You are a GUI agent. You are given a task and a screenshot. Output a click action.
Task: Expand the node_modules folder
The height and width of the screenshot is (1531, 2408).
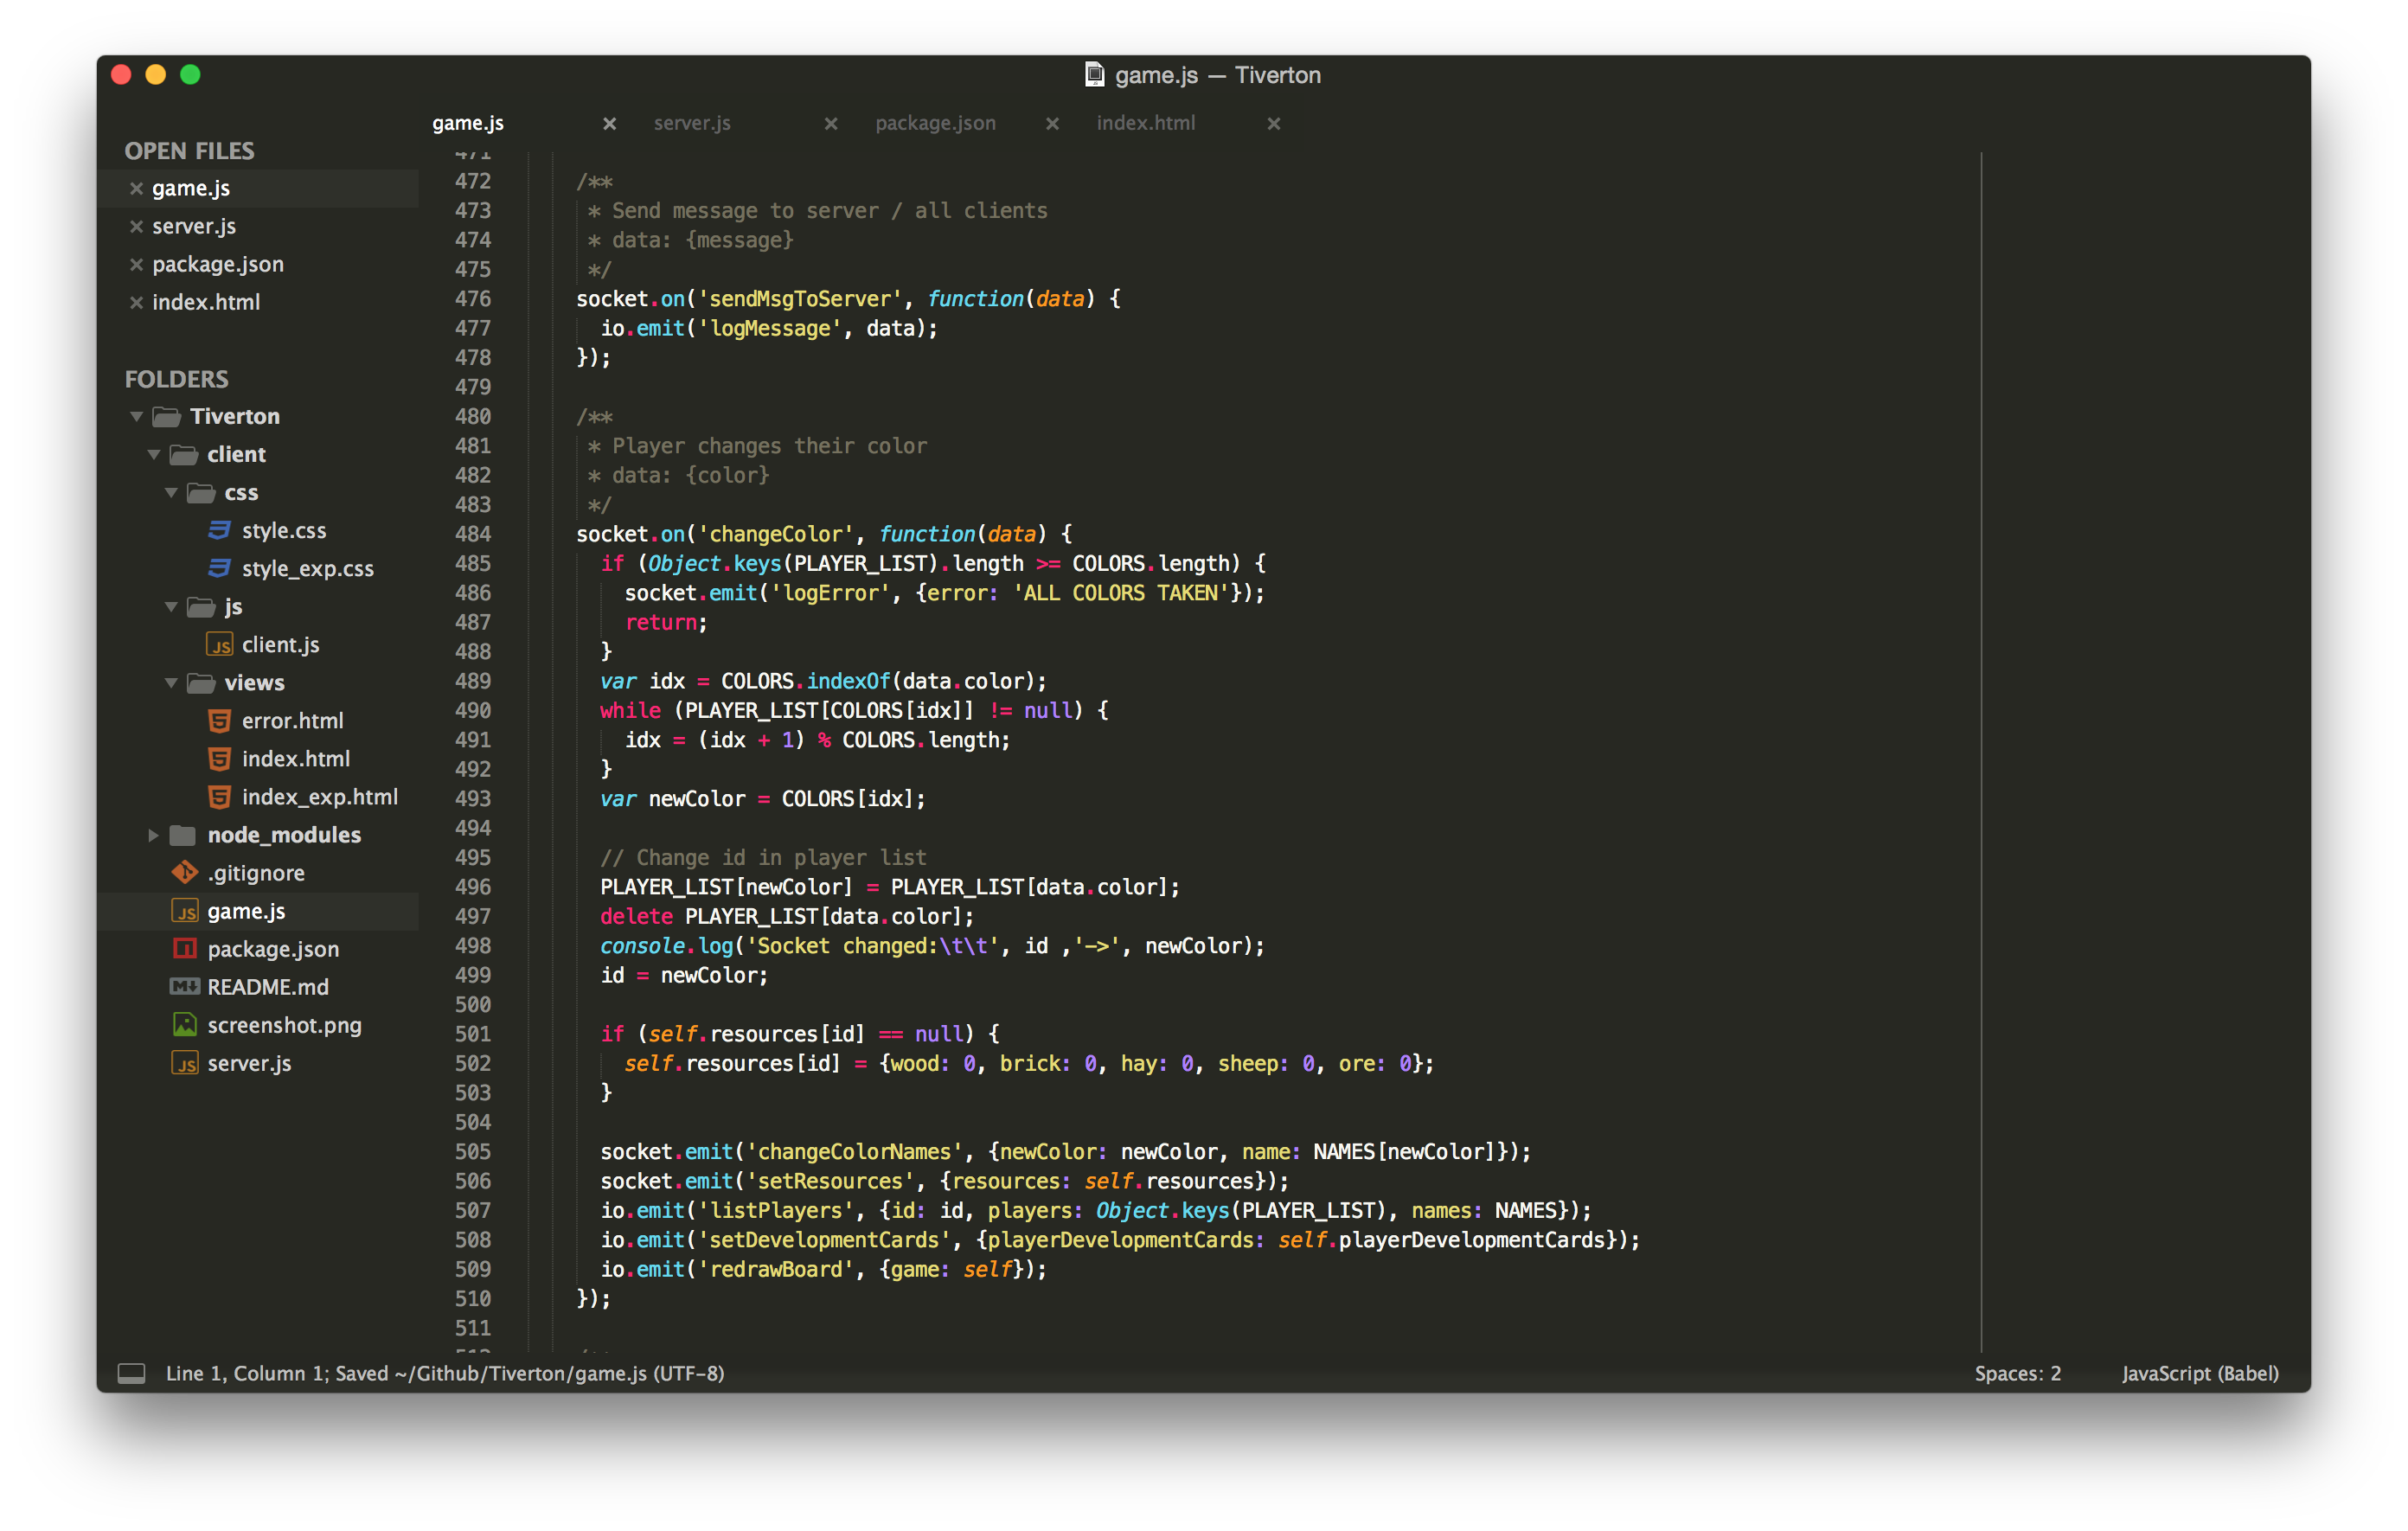(153, 835)
